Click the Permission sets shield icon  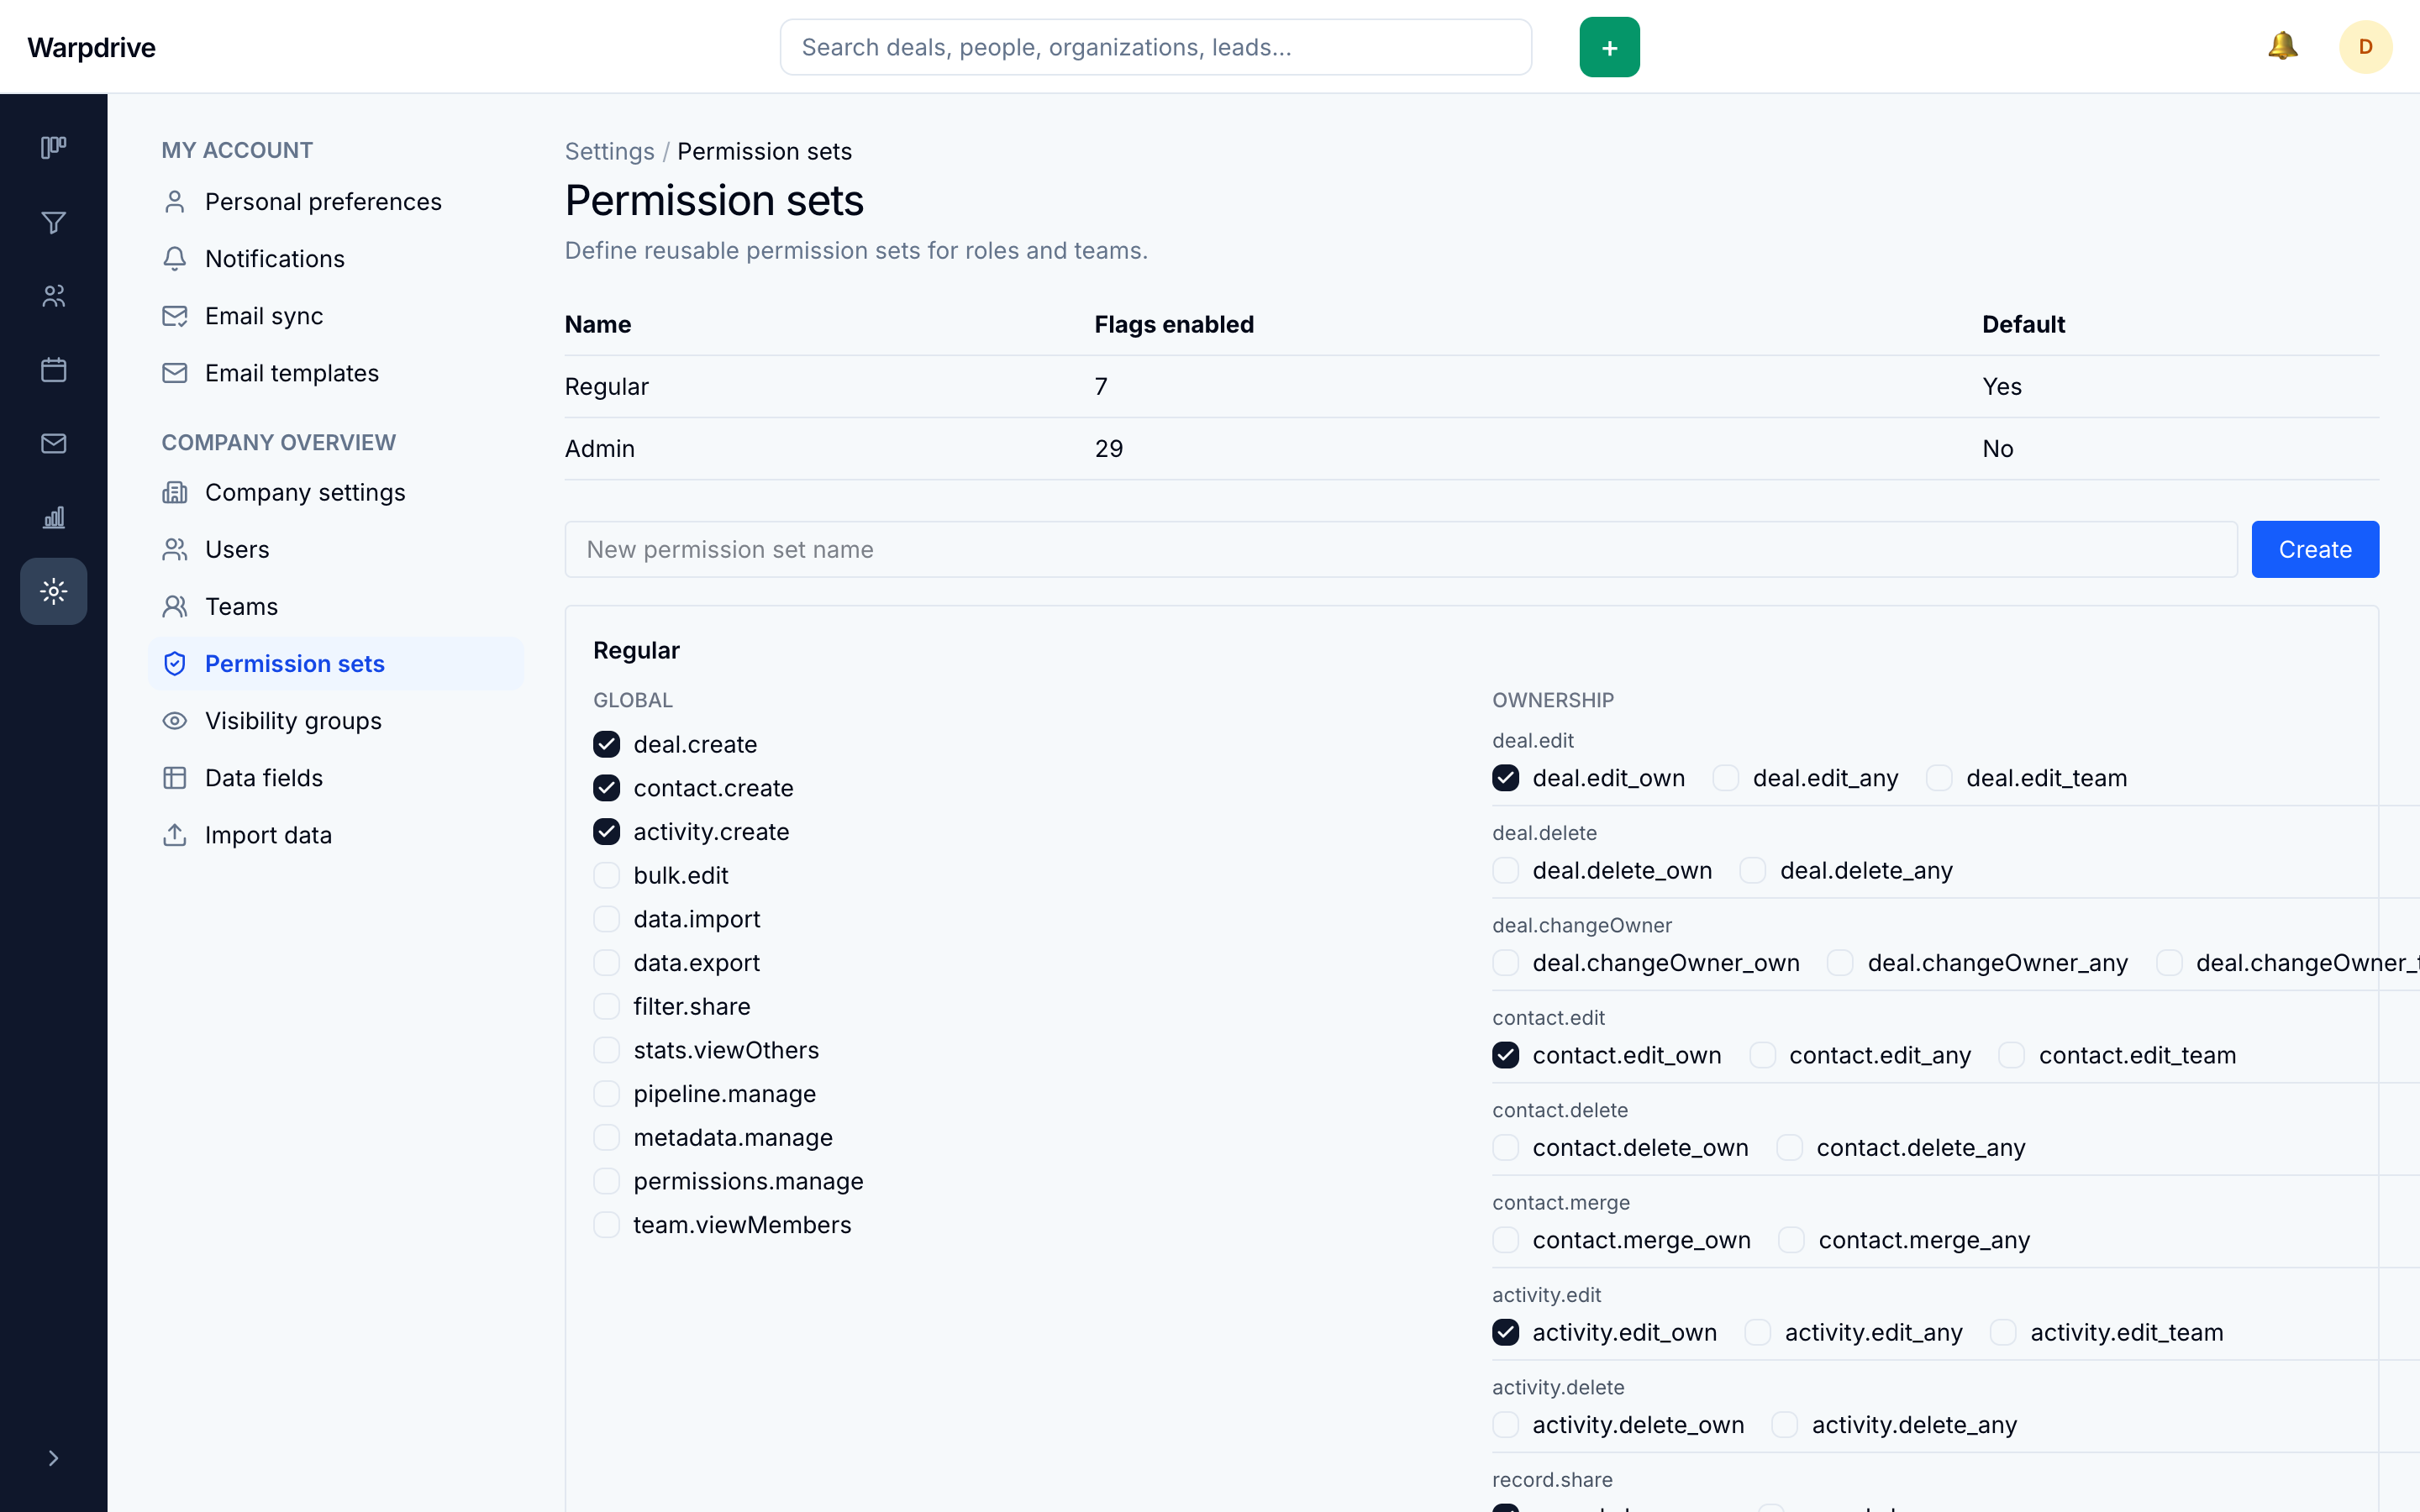[175, 664]
